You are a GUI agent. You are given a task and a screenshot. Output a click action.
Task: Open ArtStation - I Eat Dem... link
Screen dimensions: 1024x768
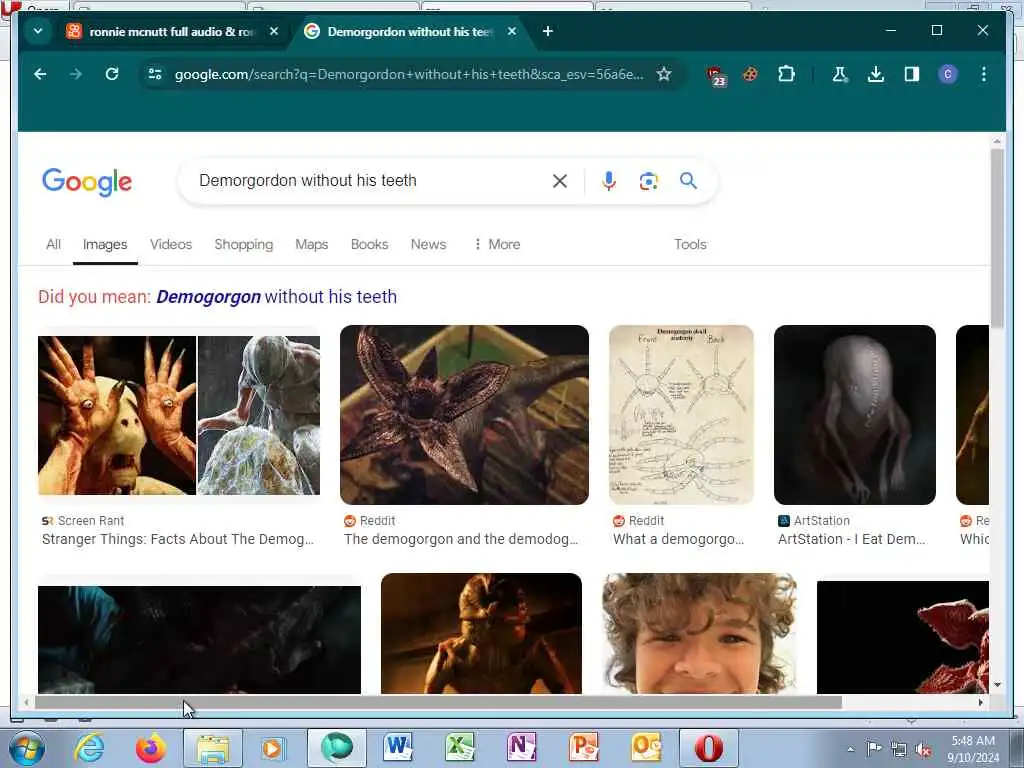coord(852,539)
